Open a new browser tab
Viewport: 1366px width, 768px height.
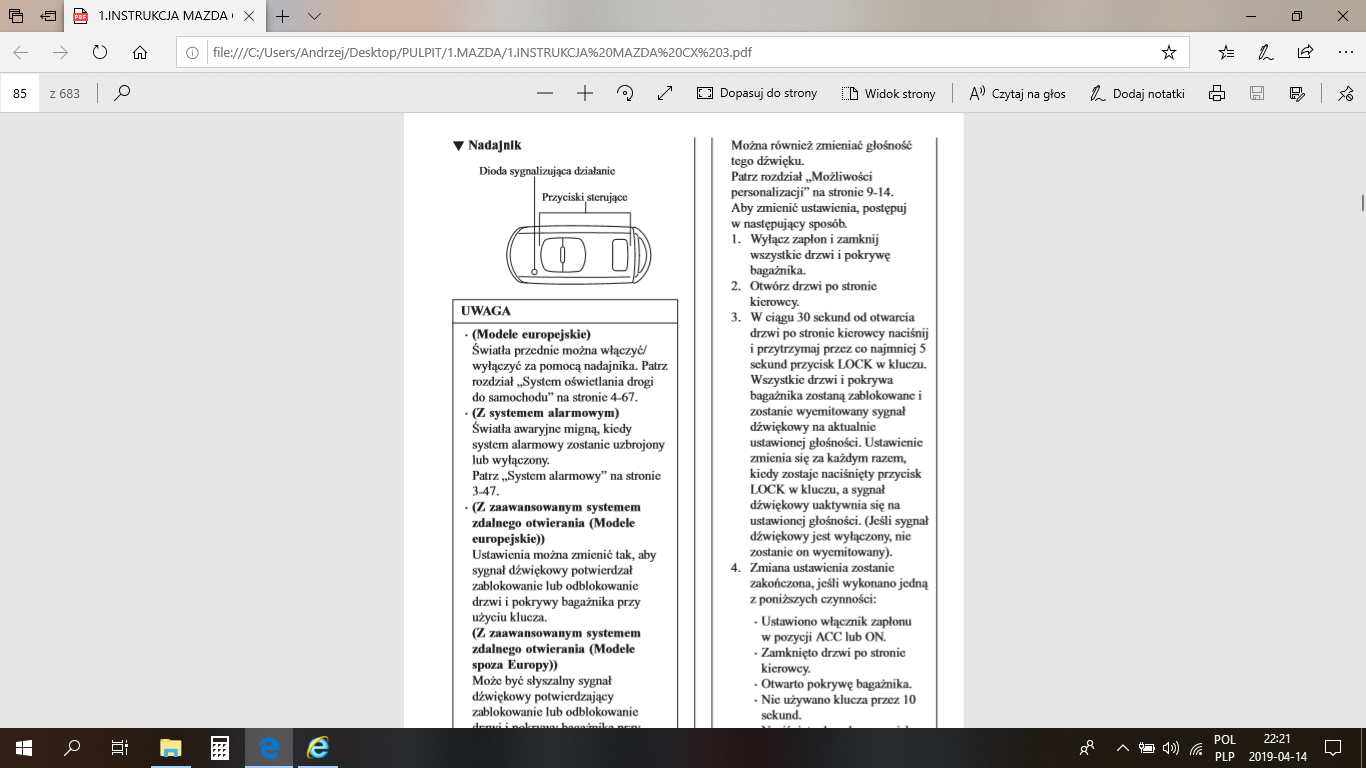[x=283, y=17]
